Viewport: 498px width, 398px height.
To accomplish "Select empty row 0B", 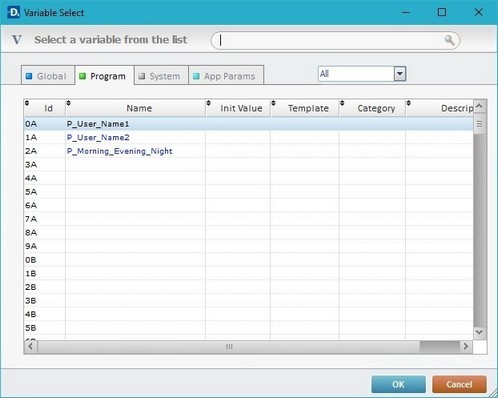I will coord(248,260).
